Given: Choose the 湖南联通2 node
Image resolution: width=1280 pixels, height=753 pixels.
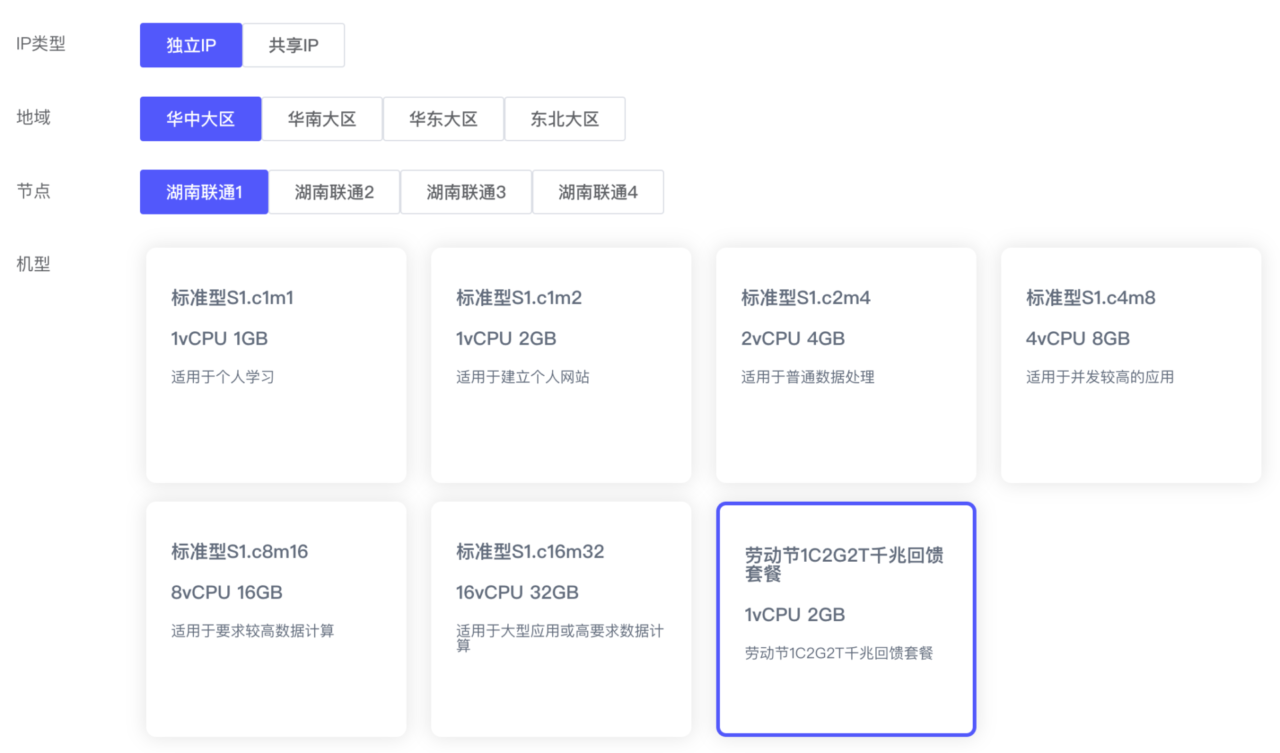Looking at the screenshot, I should [x=334, y=192].
